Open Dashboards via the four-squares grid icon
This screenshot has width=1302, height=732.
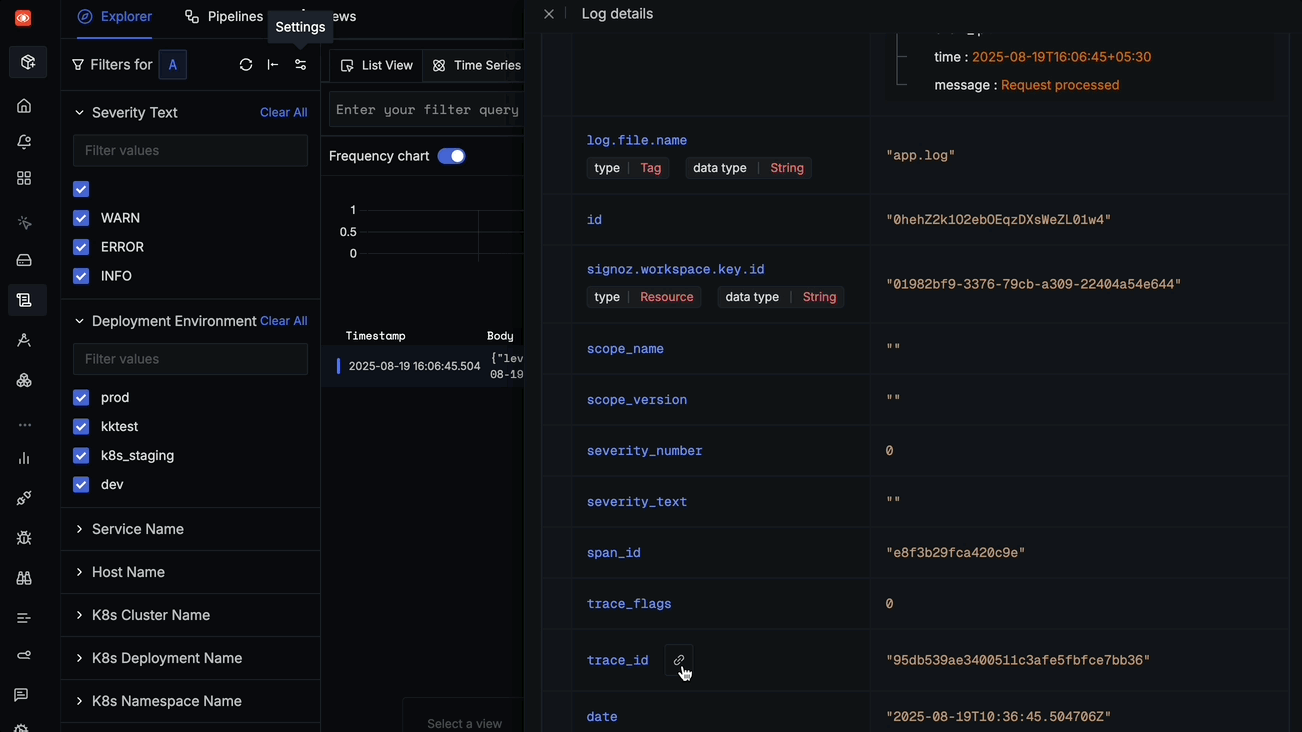coord(24,178)
